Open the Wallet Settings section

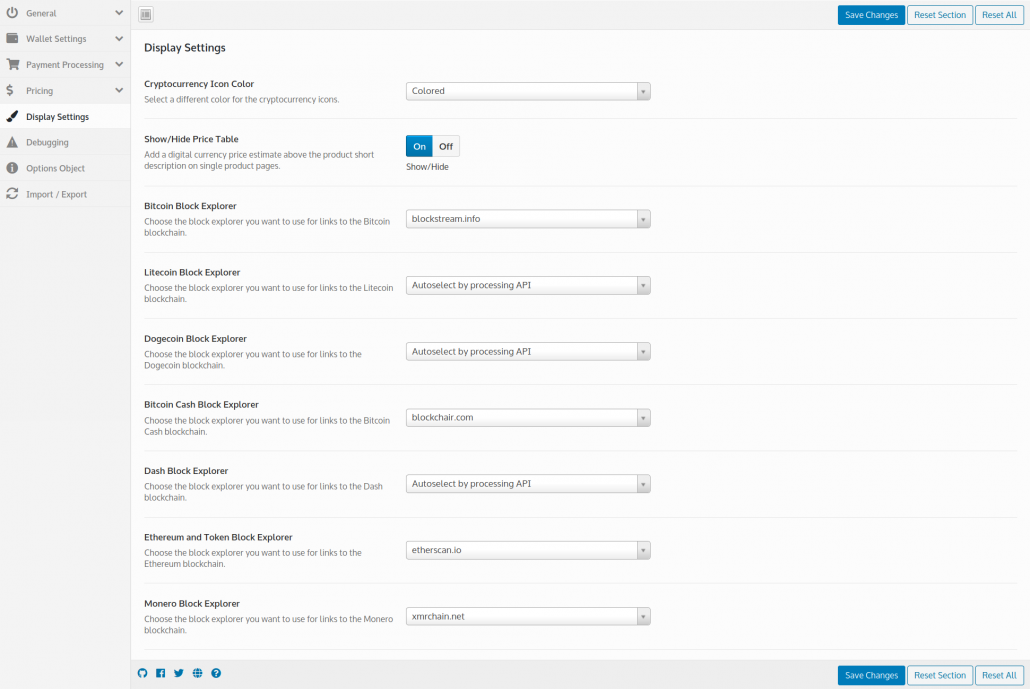[65, 39]
